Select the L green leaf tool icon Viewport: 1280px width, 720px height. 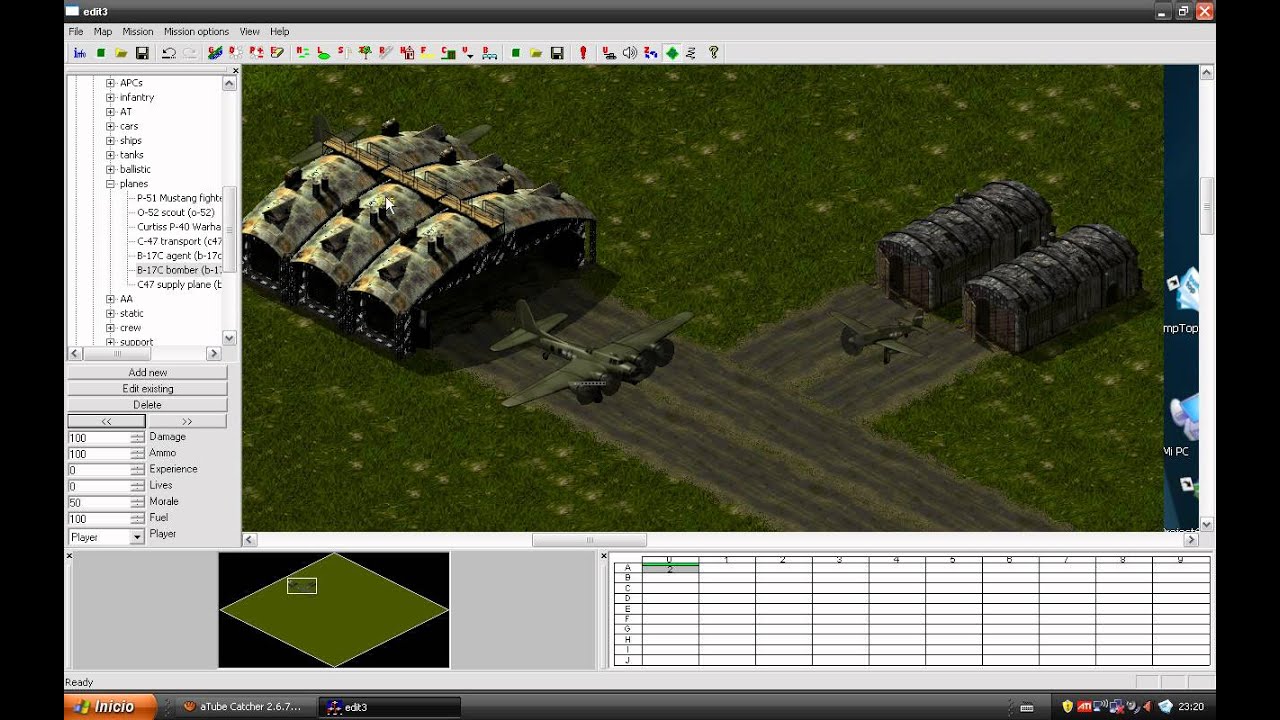(323, 52)
